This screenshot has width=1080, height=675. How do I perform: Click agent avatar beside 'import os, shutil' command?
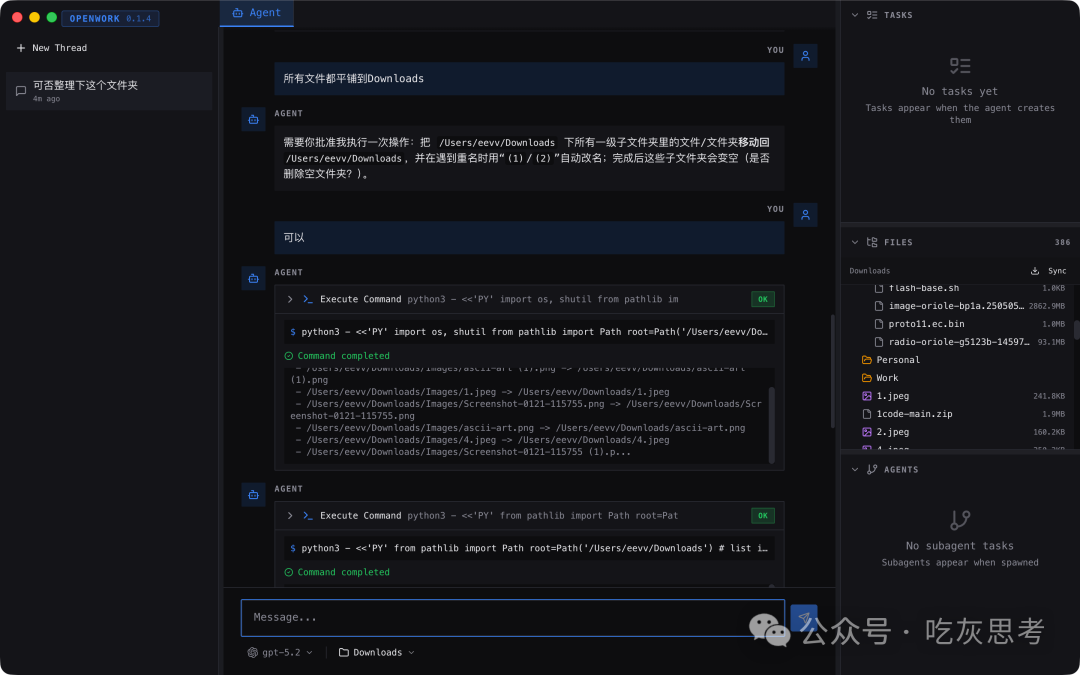pyautogui.click(x=253, y=278)
